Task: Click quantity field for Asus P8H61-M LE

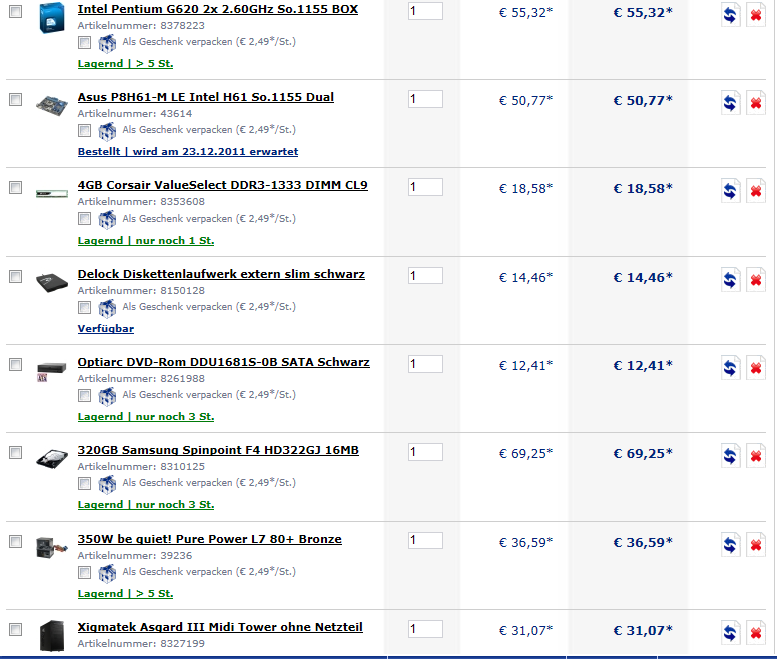Action: coord(425,99)
